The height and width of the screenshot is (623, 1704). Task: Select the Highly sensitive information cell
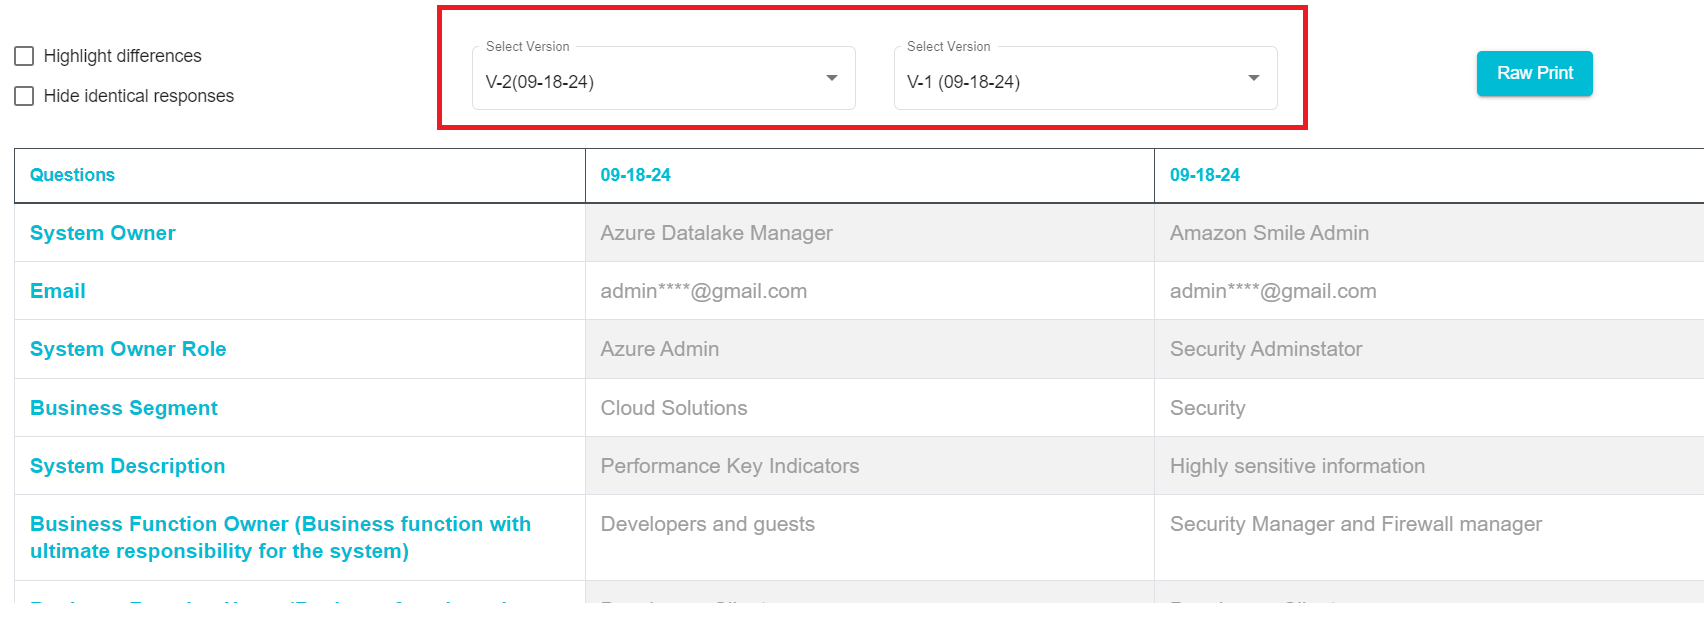coord(1429,466)
